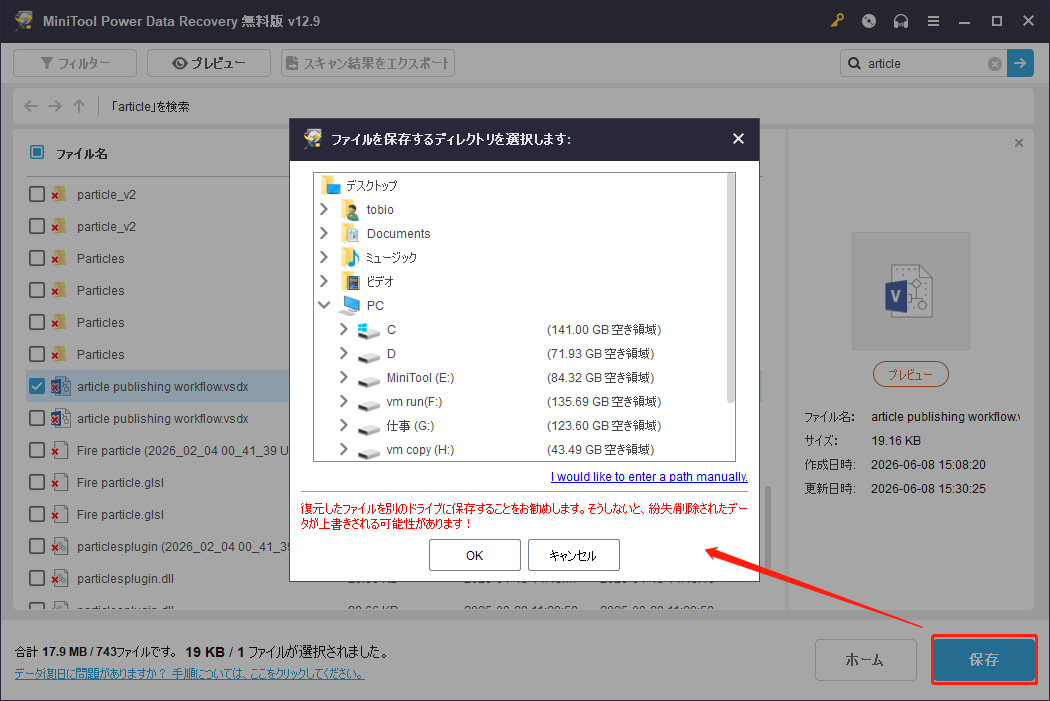The height and width of the screenshot is (701, 1050).
Task: Check second article publishing workflow.vsdx checkbox
Action: coord(37,418)
